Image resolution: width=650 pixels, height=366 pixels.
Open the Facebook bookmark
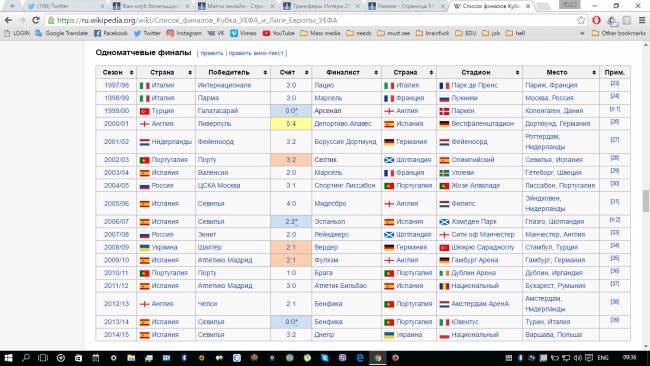point(111,33)
